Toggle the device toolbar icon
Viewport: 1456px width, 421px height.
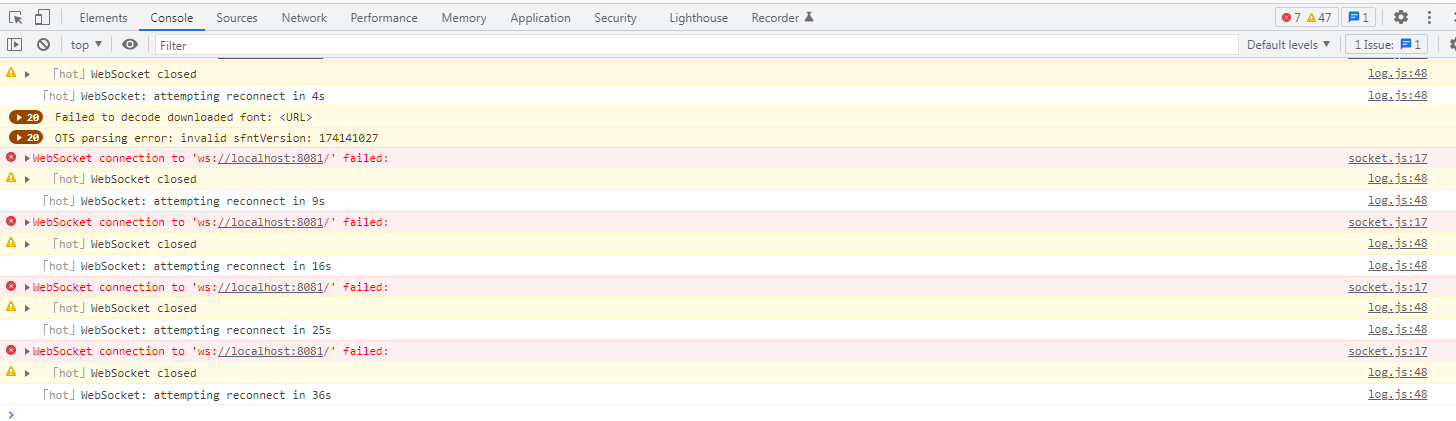click(x=42, y=17)
